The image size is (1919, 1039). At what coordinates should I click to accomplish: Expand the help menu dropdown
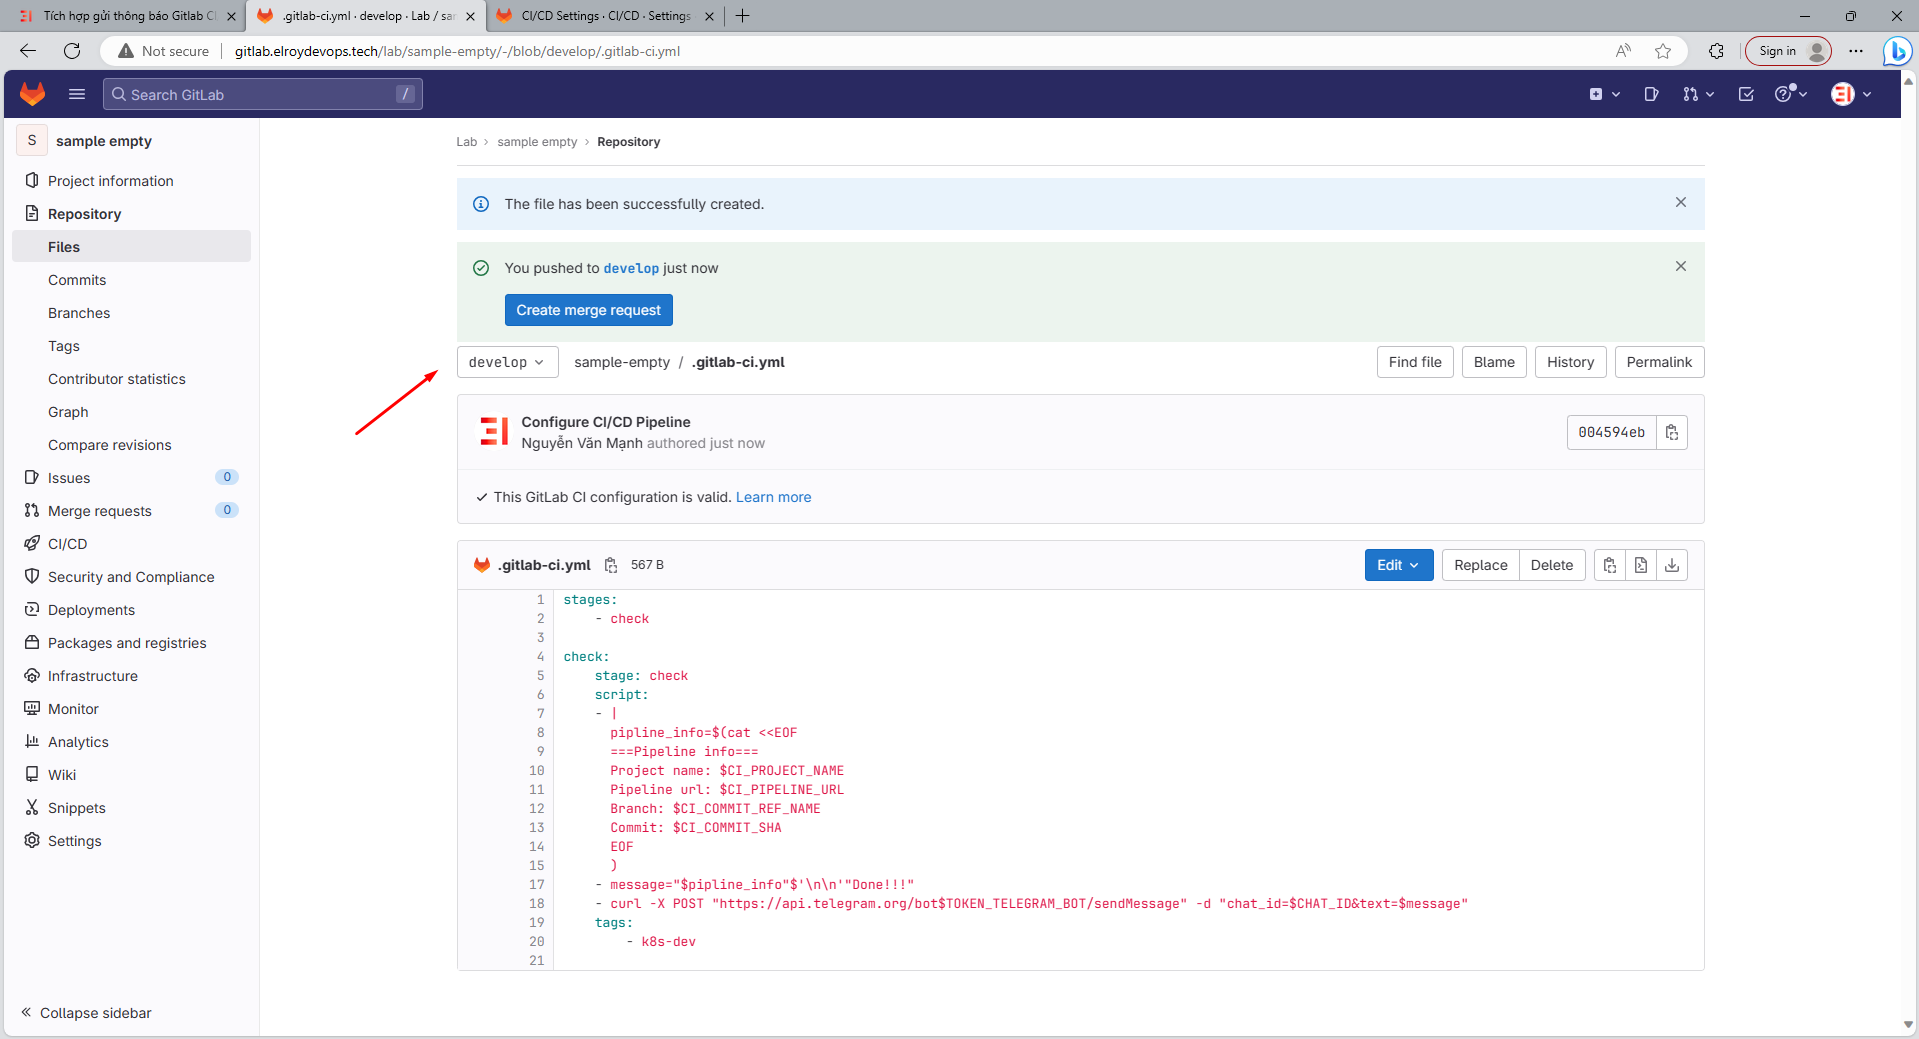click(x=1791, y=94)
